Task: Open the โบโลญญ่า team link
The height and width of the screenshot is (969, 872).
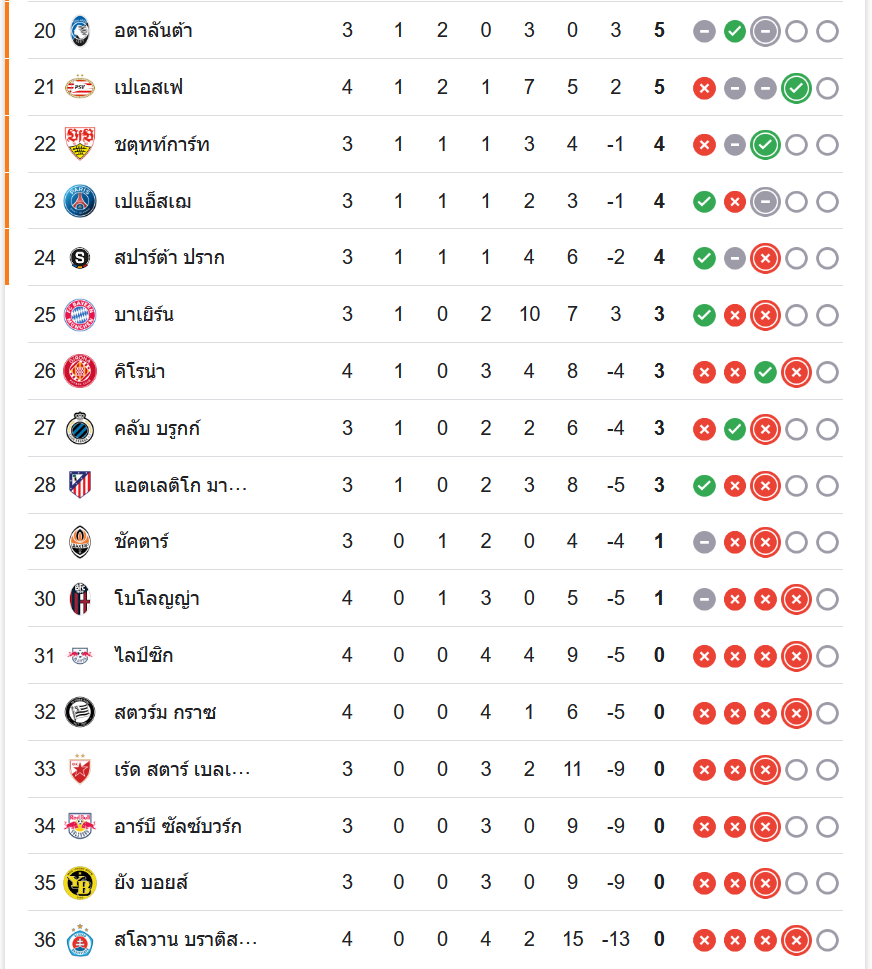Action: [156, 599]
